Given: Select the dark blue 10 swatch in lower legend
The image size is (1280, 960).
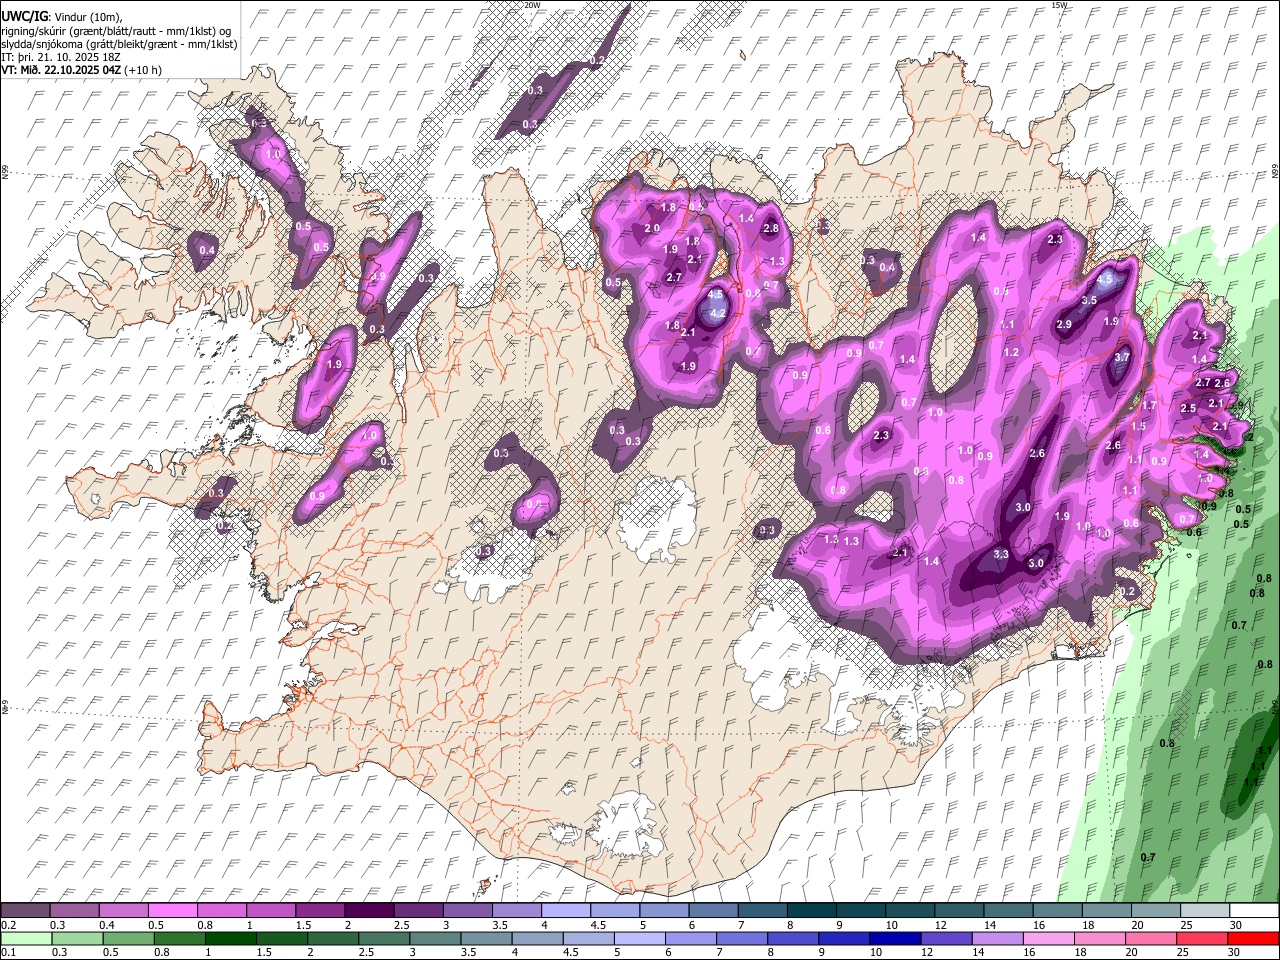Looking at the screenshot, I should click(896, 939).
